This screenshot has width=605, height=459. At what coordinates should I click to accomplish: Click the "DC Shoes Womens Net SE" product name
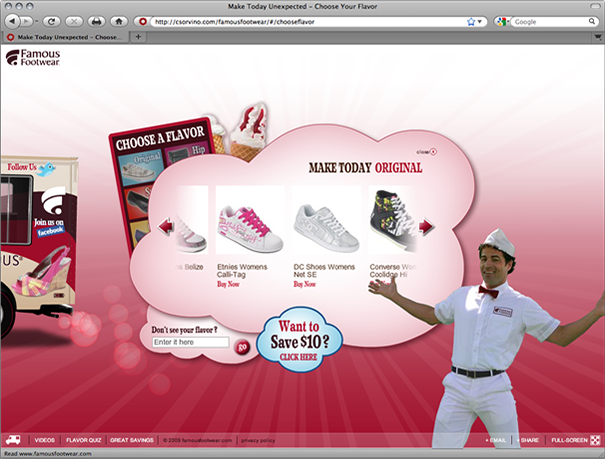pyautogui.click(x=324, y=270)
